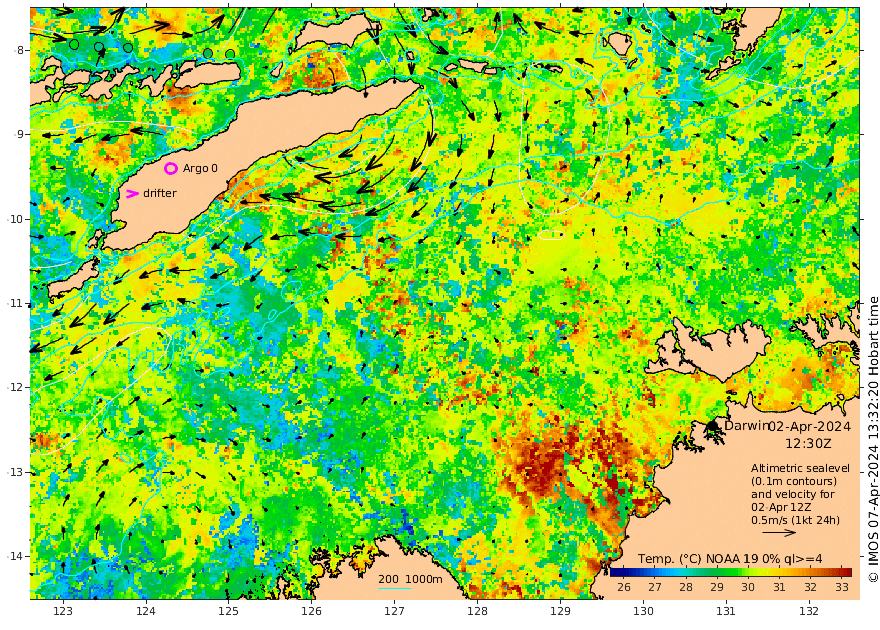Click the leftmost green circle marker near 123°E

pos(74,44)
